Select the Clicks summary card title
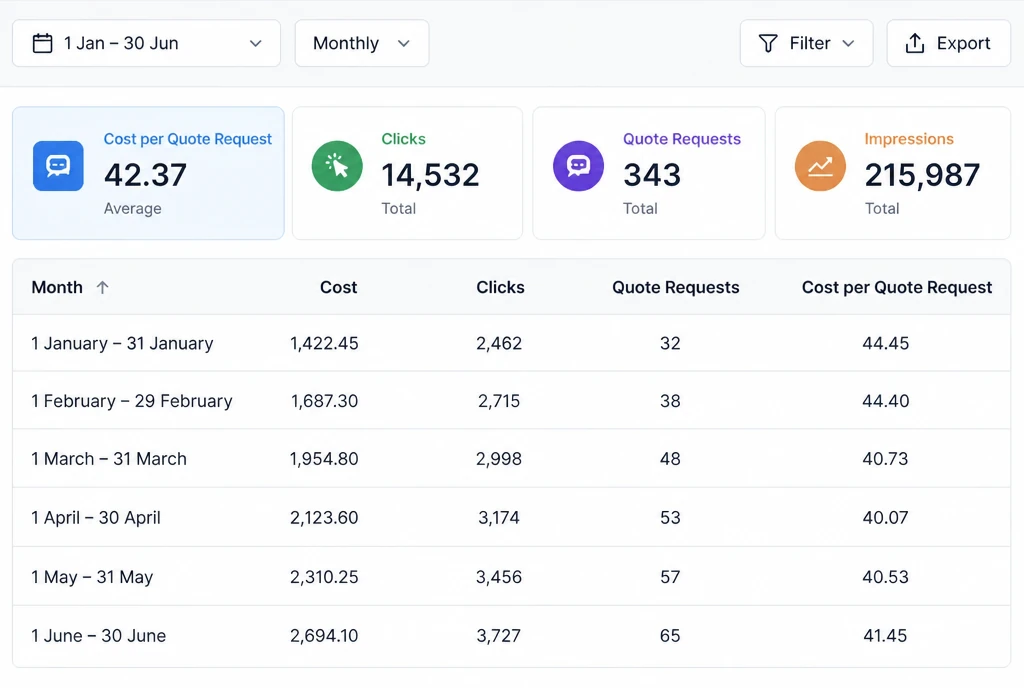 [x=404, y=139]
